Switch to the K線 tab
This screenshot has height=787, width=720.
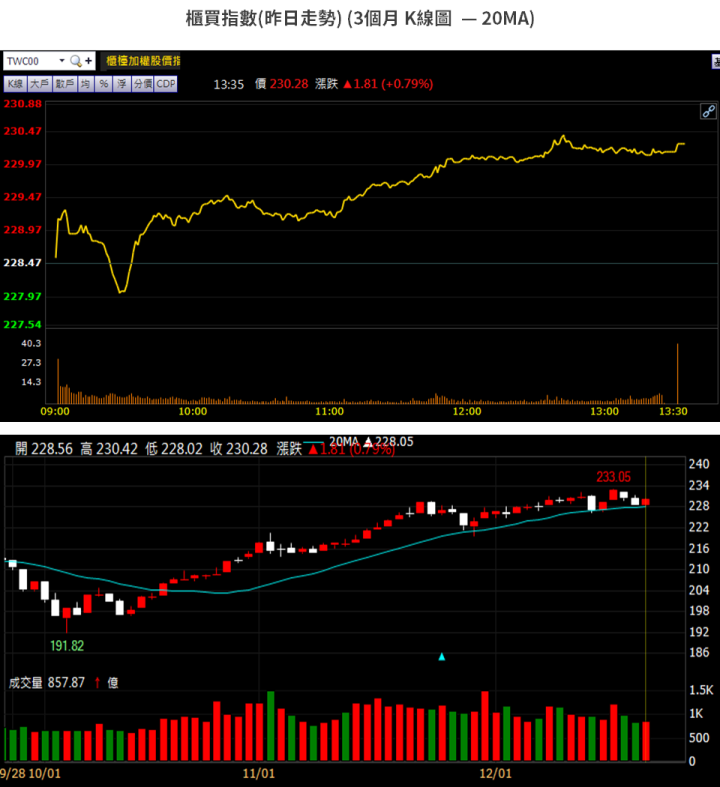[15, 84]
